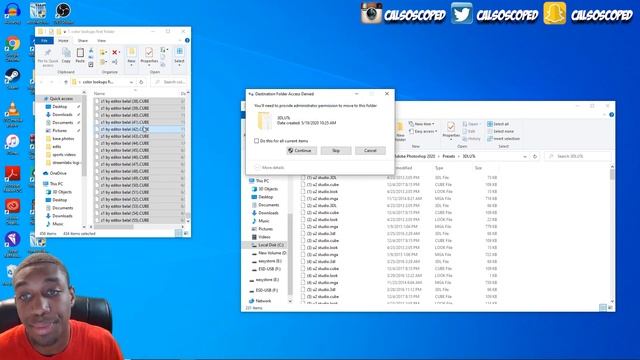The width and height of the screenshot is (640, 360).
Task: Click New folder in the 3DLUTs window ribbon
Action: (x=400, y=131)
